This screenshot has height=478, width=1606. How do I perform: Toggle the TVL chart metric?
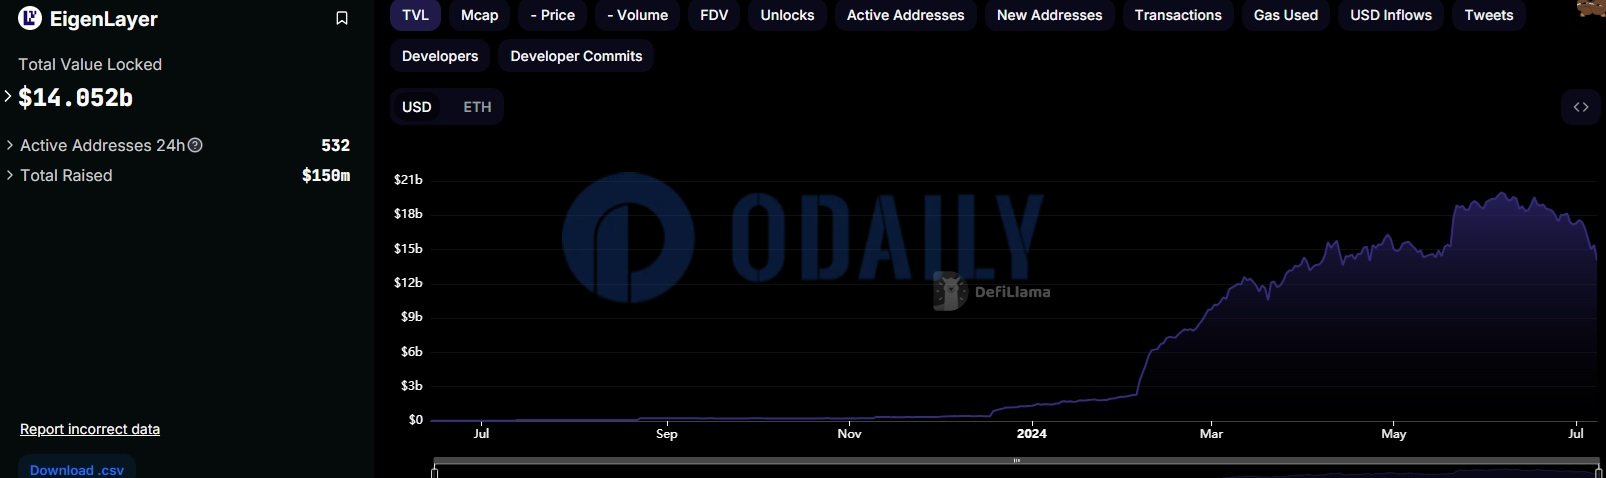pos(416,15)
